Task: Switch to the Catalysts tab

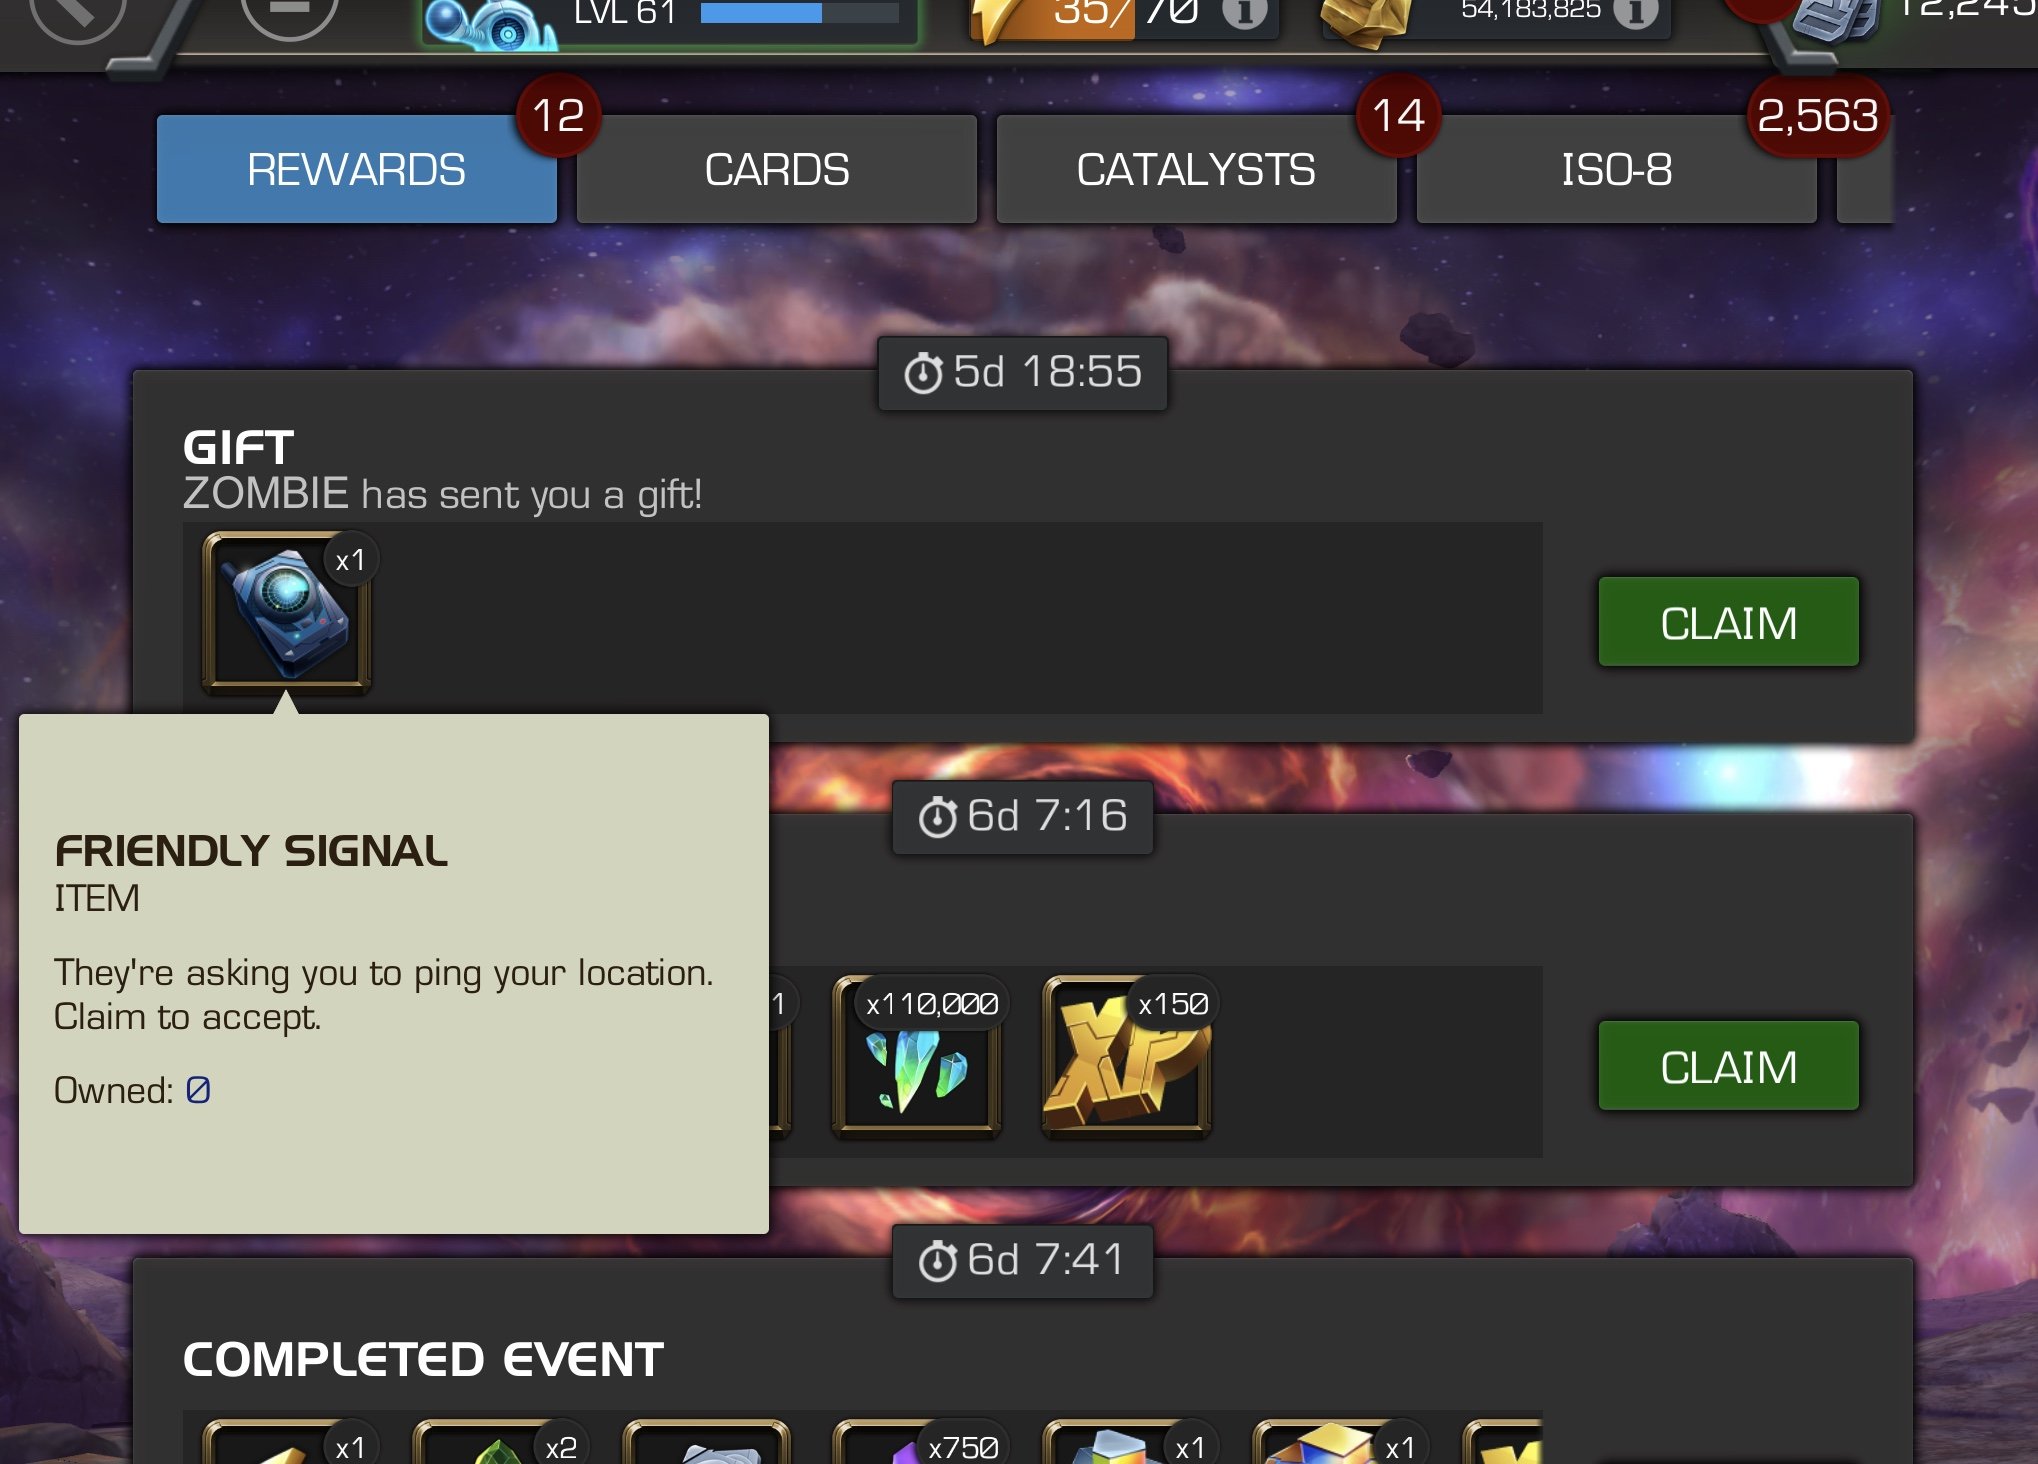Action: coord(1197,169)
